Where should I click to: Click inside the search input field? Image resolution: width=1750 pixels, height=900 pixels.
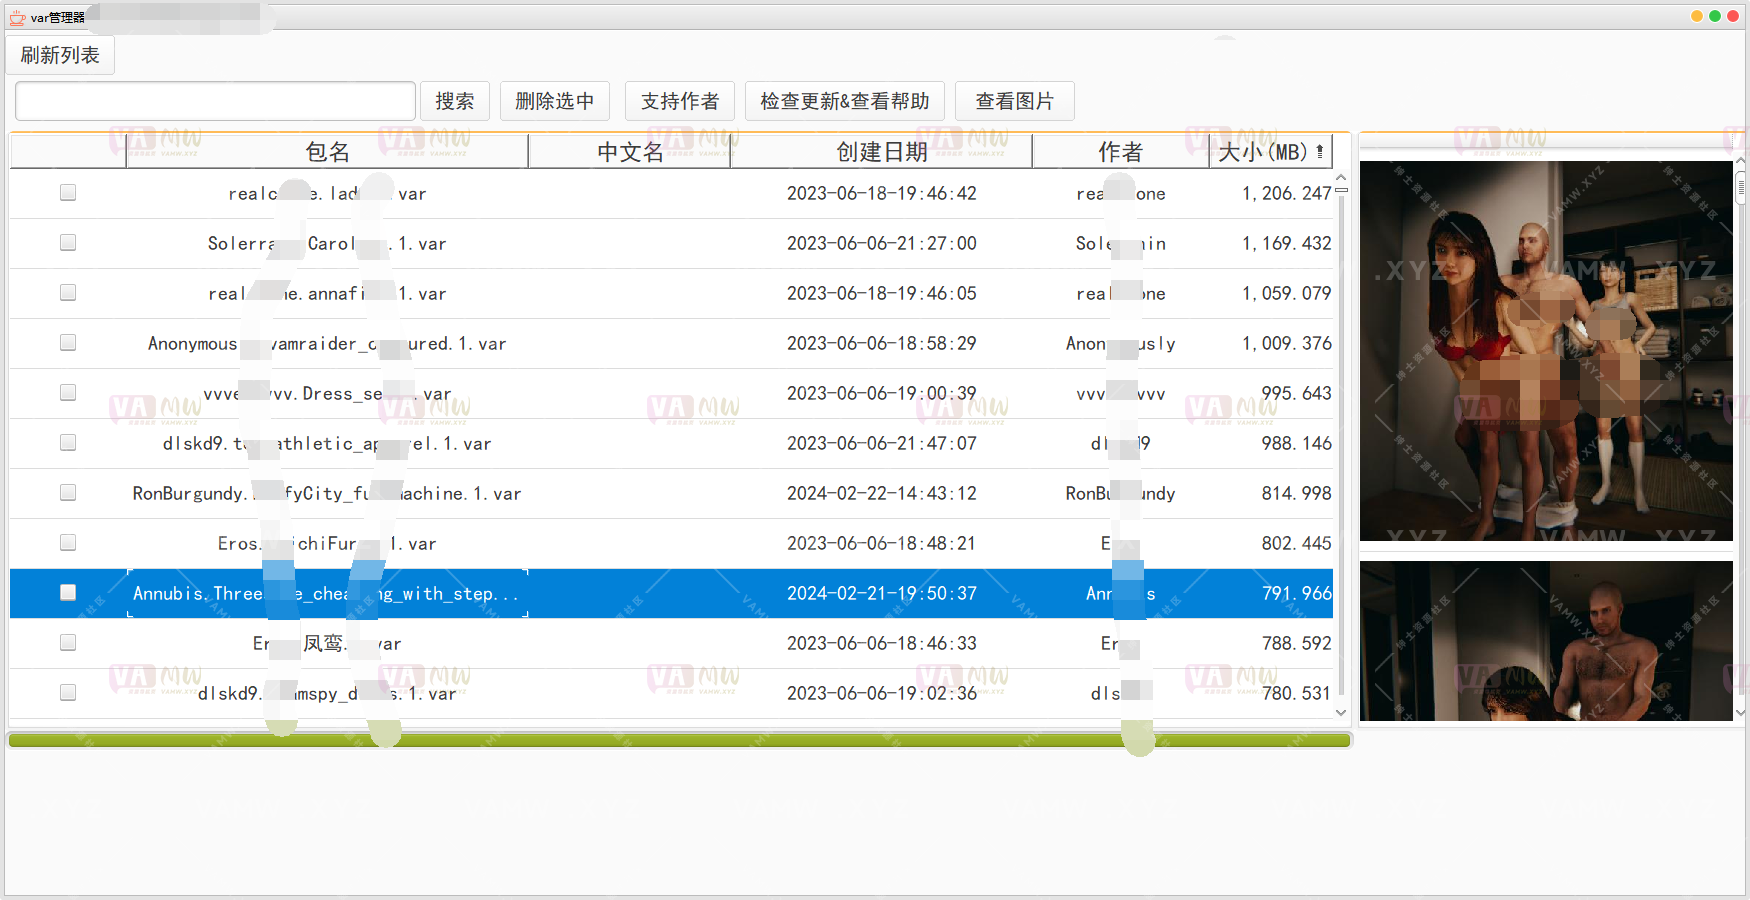pyautogui.click(x=214, y=100)
